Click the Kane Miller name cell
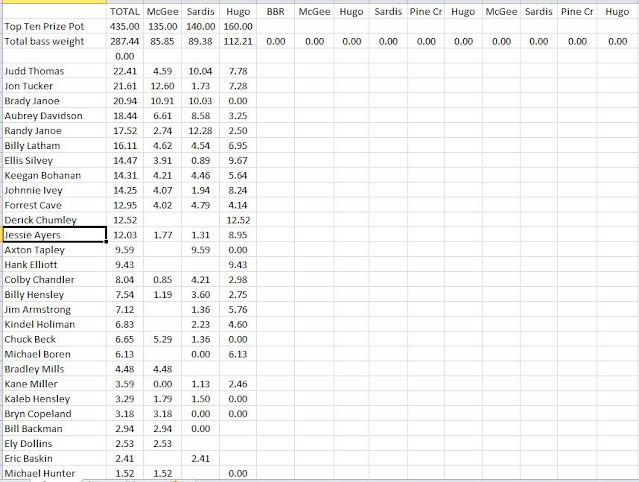The width and height of the screenshot is (639, 482). pos(55,384)
